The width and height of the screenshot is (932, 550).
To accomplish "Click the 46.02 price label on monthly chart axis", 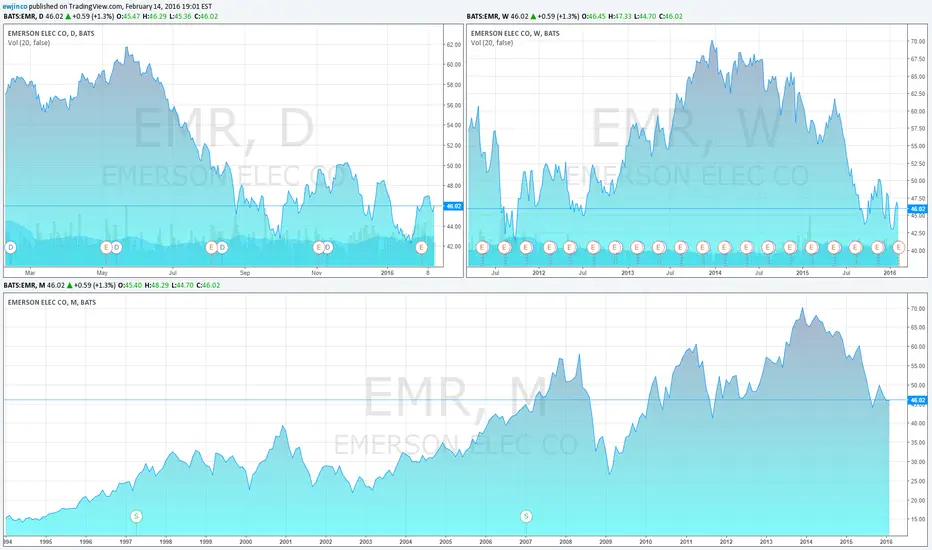I will [918, 400].
